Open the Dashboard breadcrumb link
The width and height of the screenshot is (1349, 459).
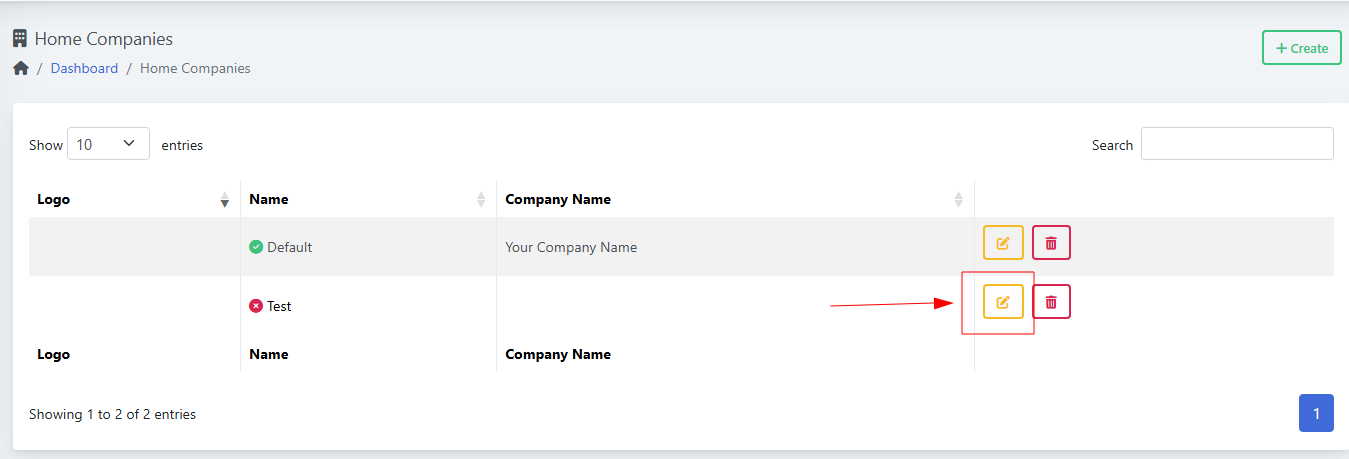click(84, 69)
